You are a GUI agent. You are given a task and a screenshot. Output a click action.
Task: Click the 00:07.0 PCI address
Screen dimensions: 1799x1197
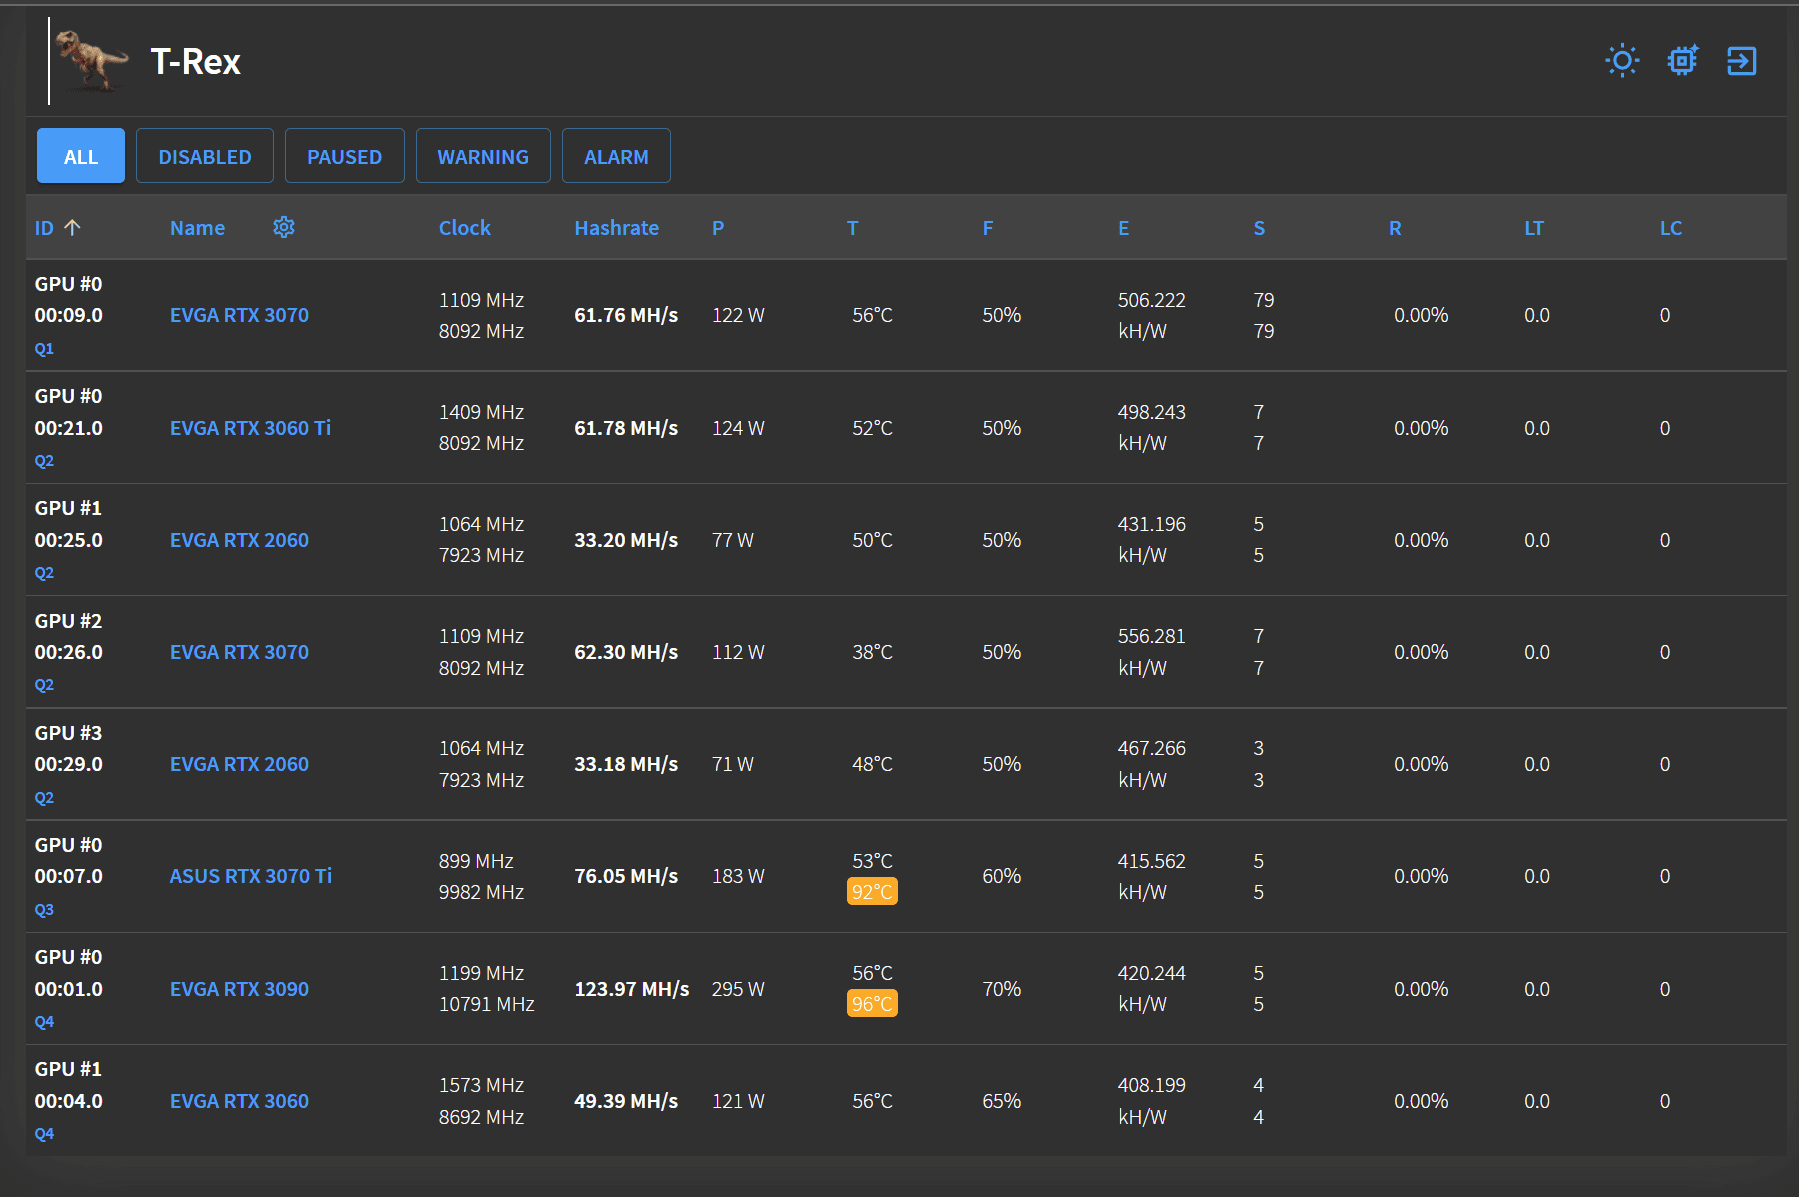coord(69,876)
